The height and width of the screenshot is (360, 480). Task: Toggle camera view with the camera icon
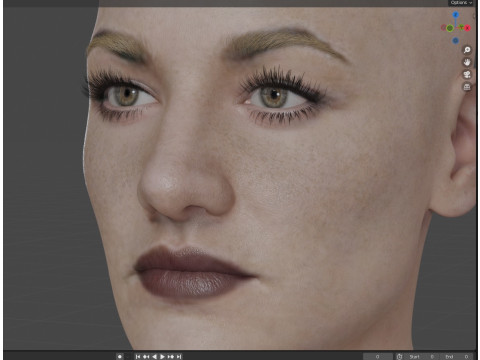coord(467,75)
